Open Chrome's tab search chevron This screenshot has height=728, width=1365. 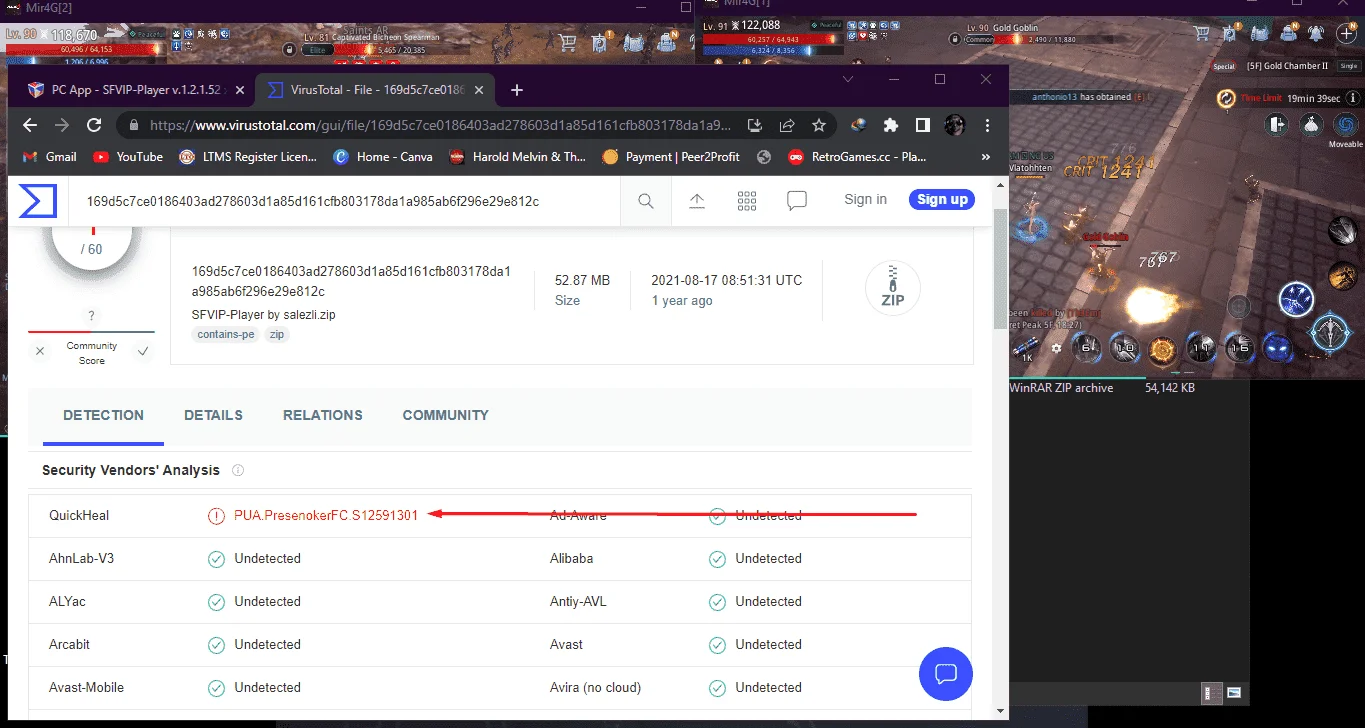pos(848,79)
